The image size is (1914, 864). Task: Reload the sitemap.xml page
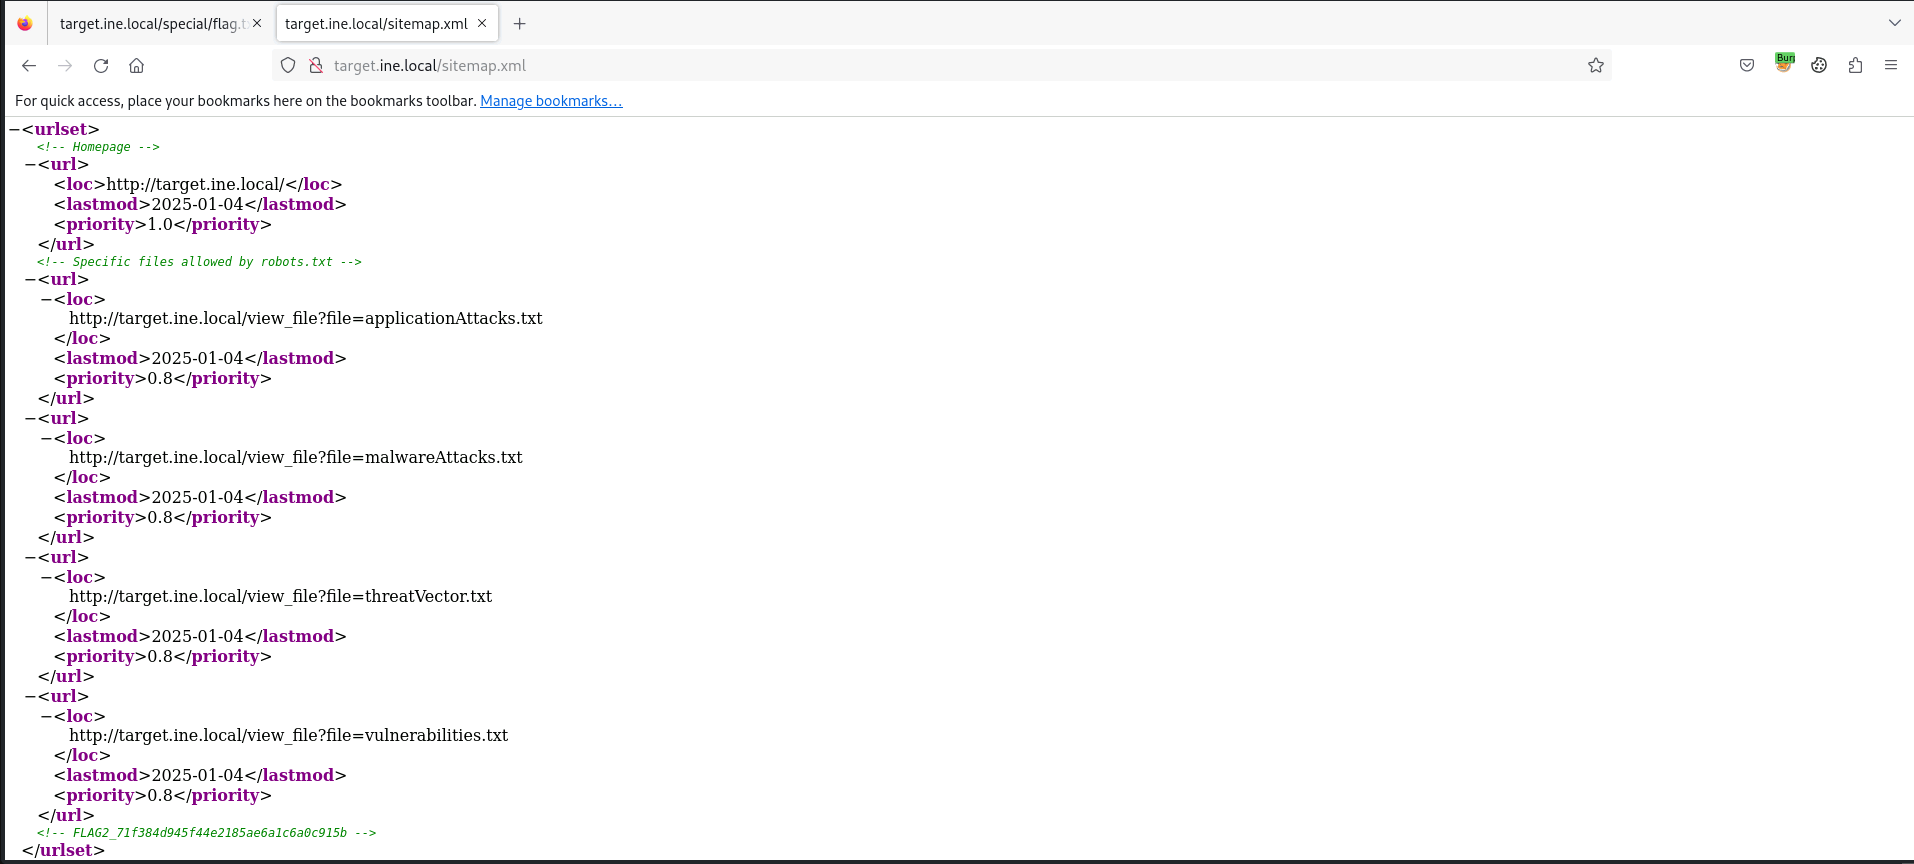(101, 65)
